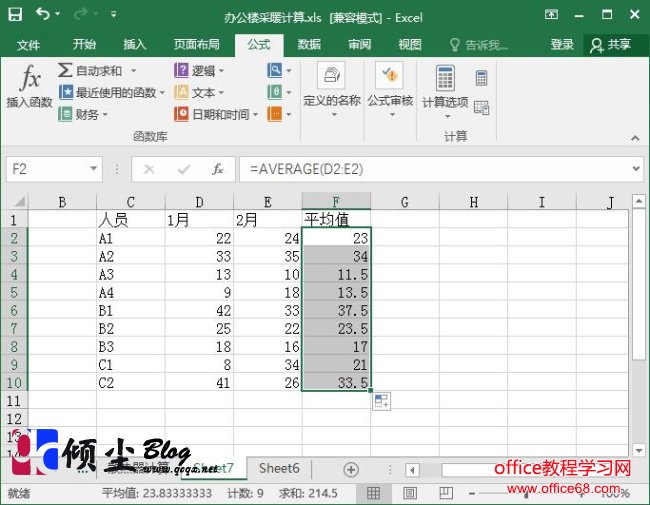This screenshot has height=505, width=650.
Task: Open the 文件 tab
Action: (x=29, y=44)
